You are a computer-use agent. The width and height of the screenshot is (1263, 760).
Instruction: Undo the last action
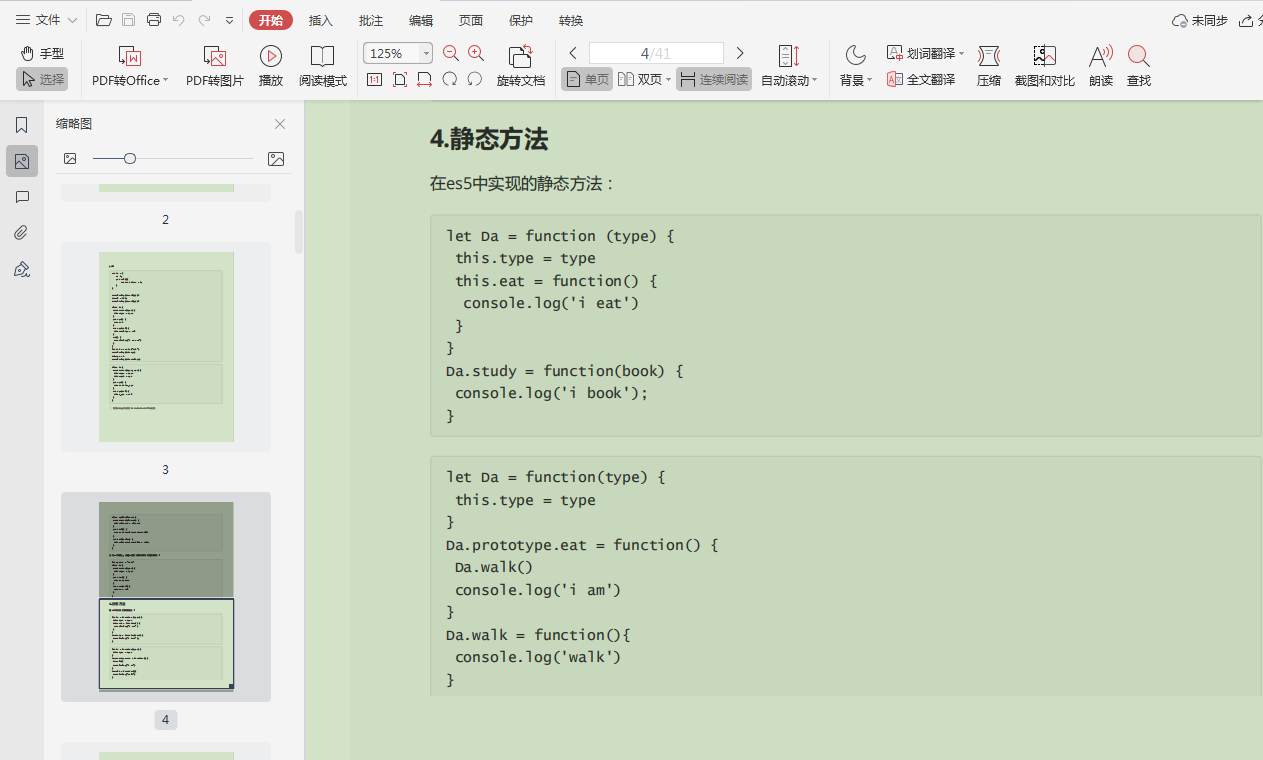(x=179, y=20)
